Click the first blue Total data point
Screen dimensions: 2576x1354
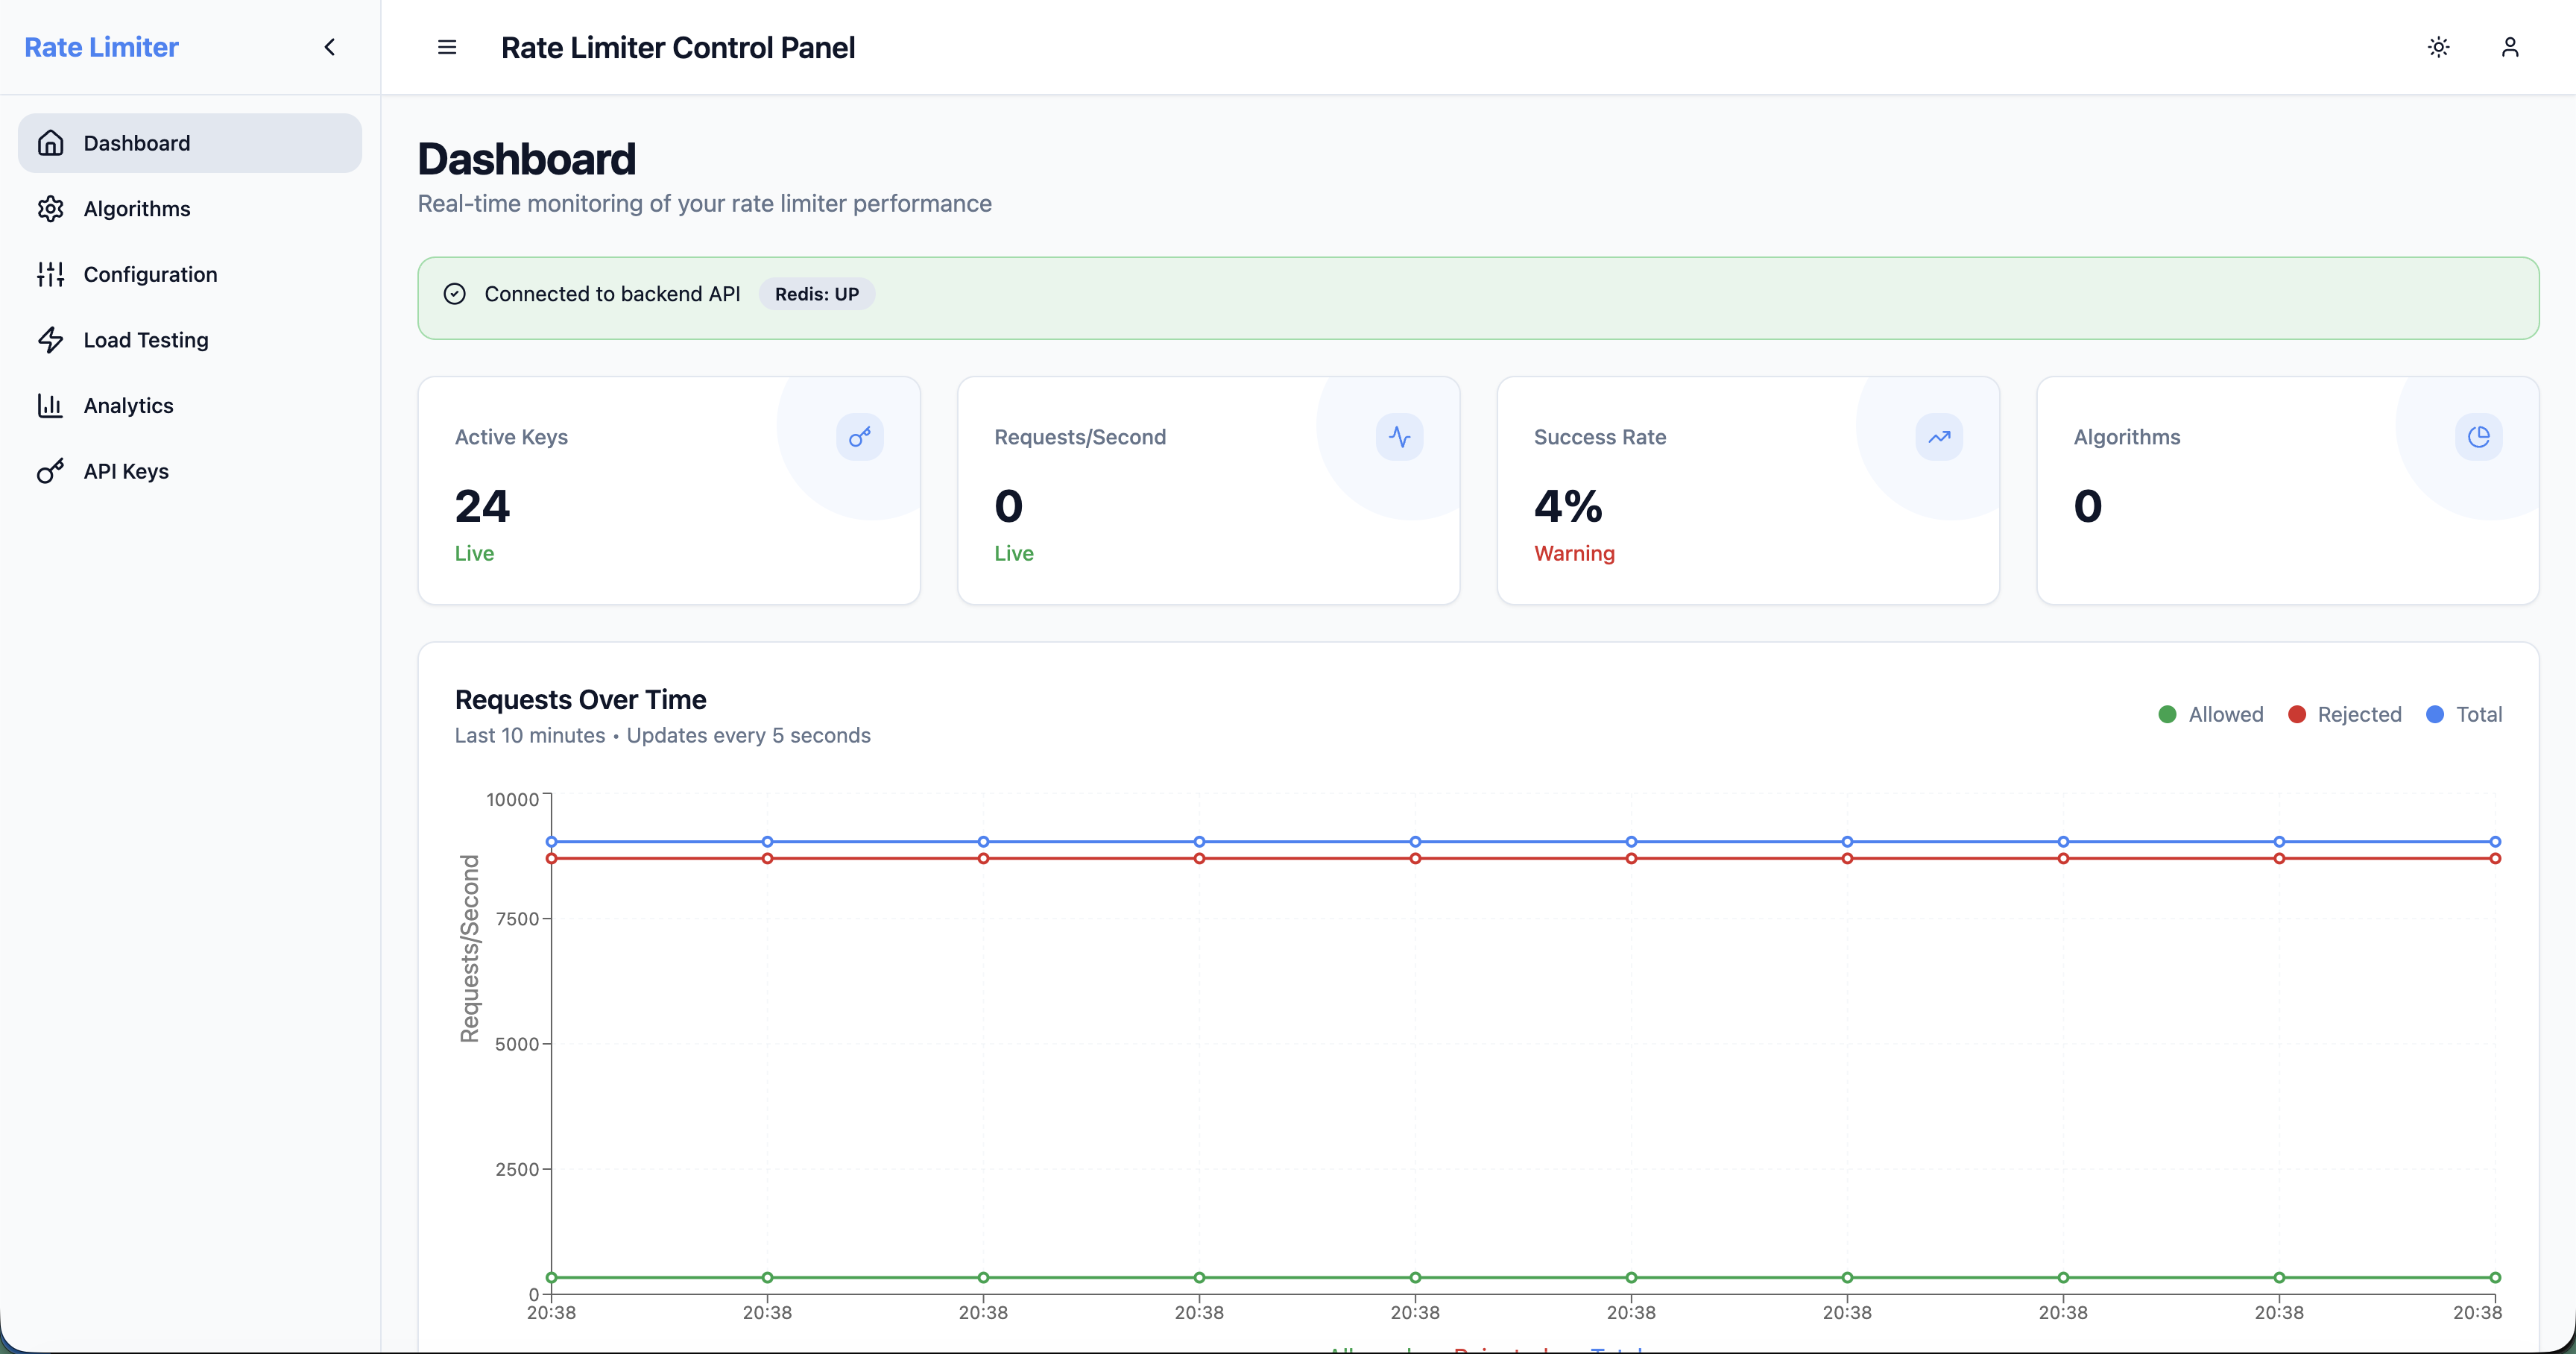coord(551,842)
